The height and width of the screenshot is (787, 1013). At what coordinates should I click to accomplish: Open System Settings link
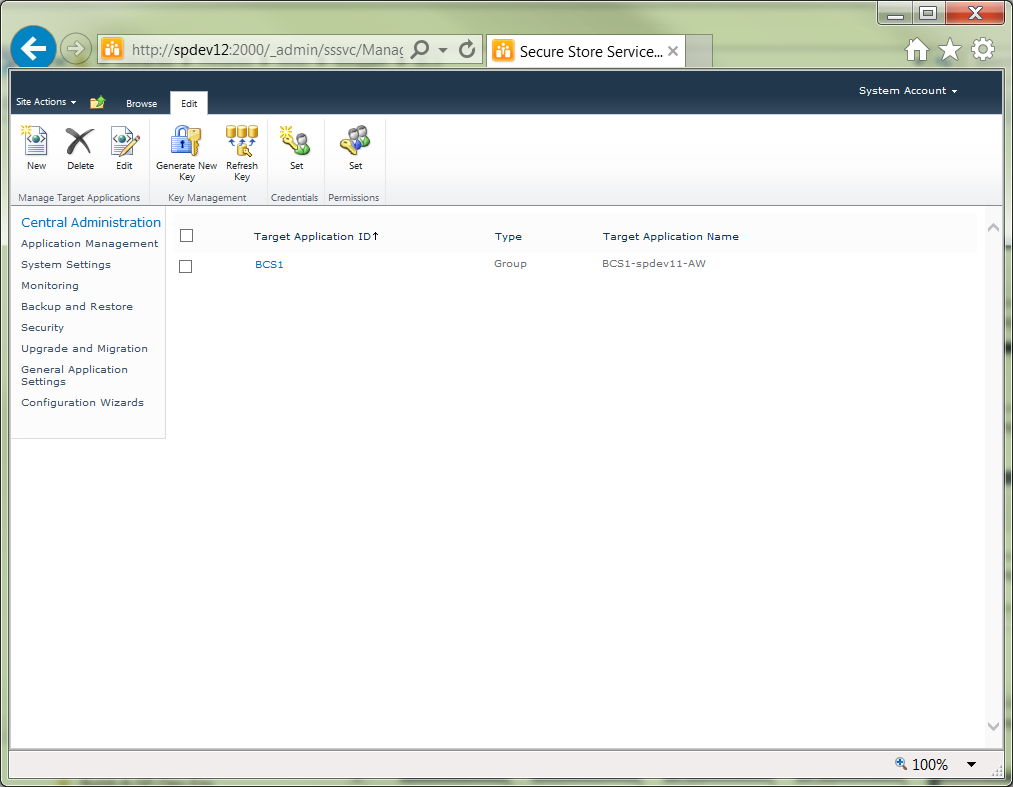pos(66,264)
